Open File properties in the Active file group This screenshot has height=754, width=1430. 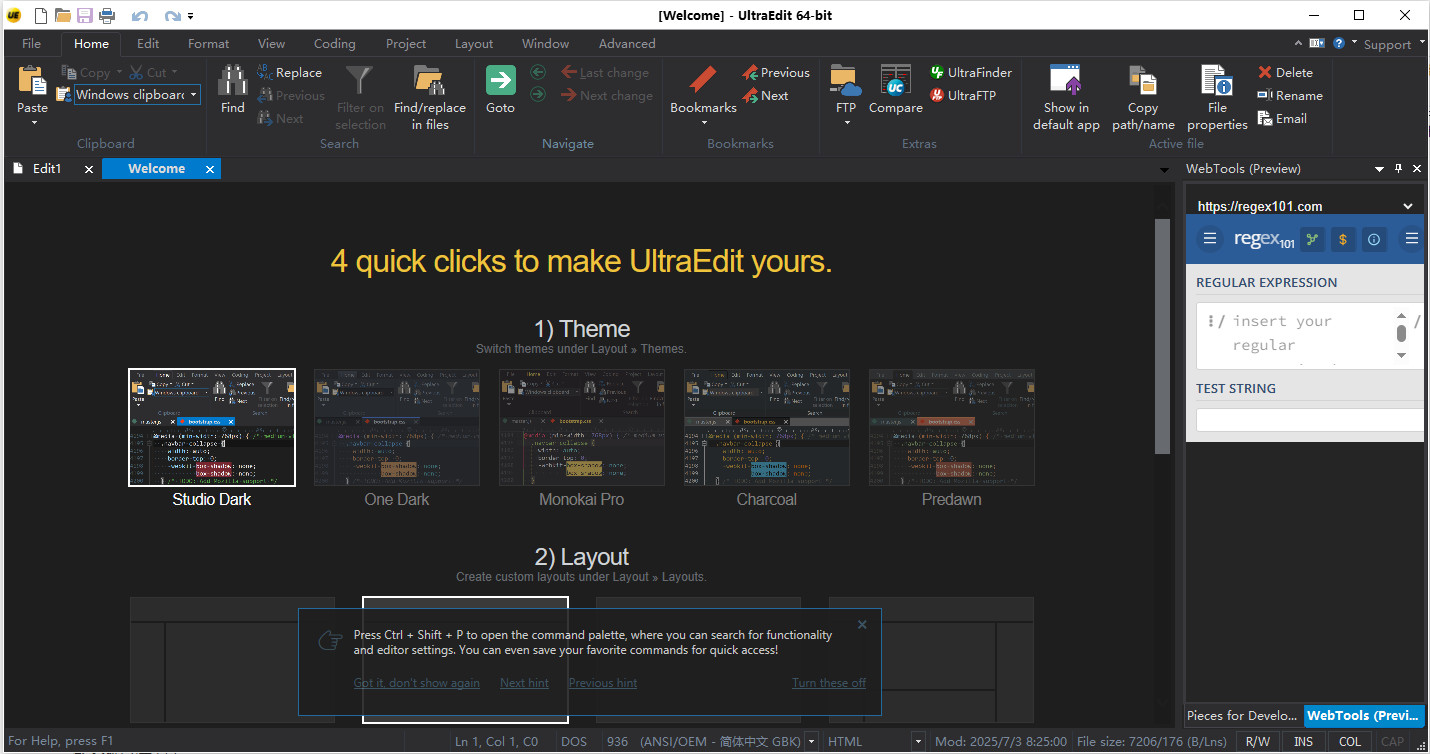pyautogui.click(x=1216, y=95)
